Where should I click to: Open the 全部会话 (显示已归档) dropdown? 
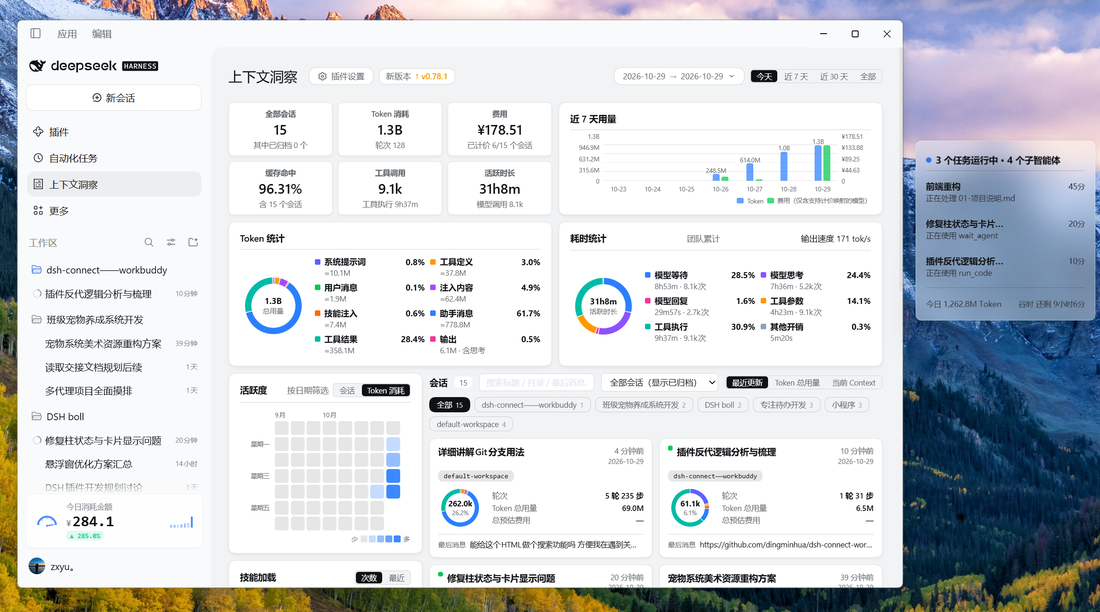point(659,382)
